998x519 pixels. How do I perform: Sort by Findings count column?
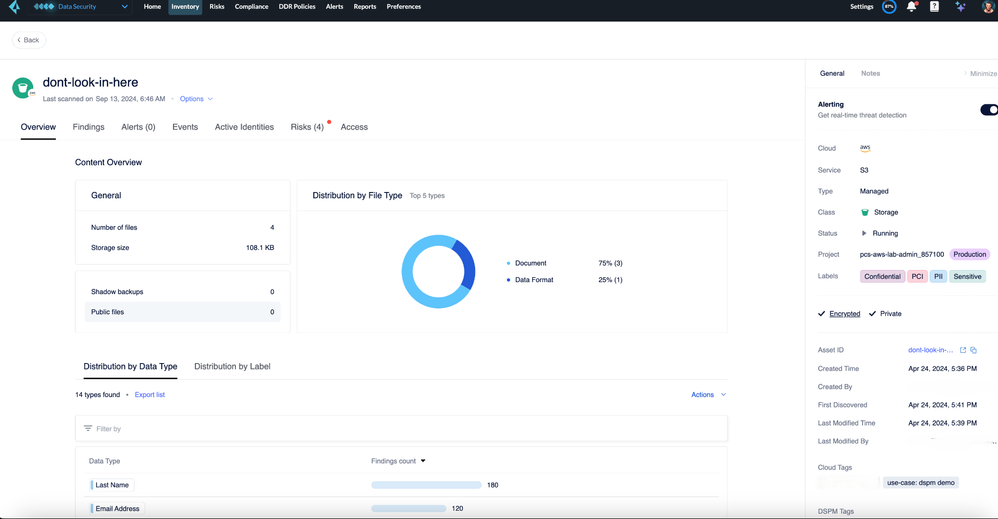(x=398, y=461)
